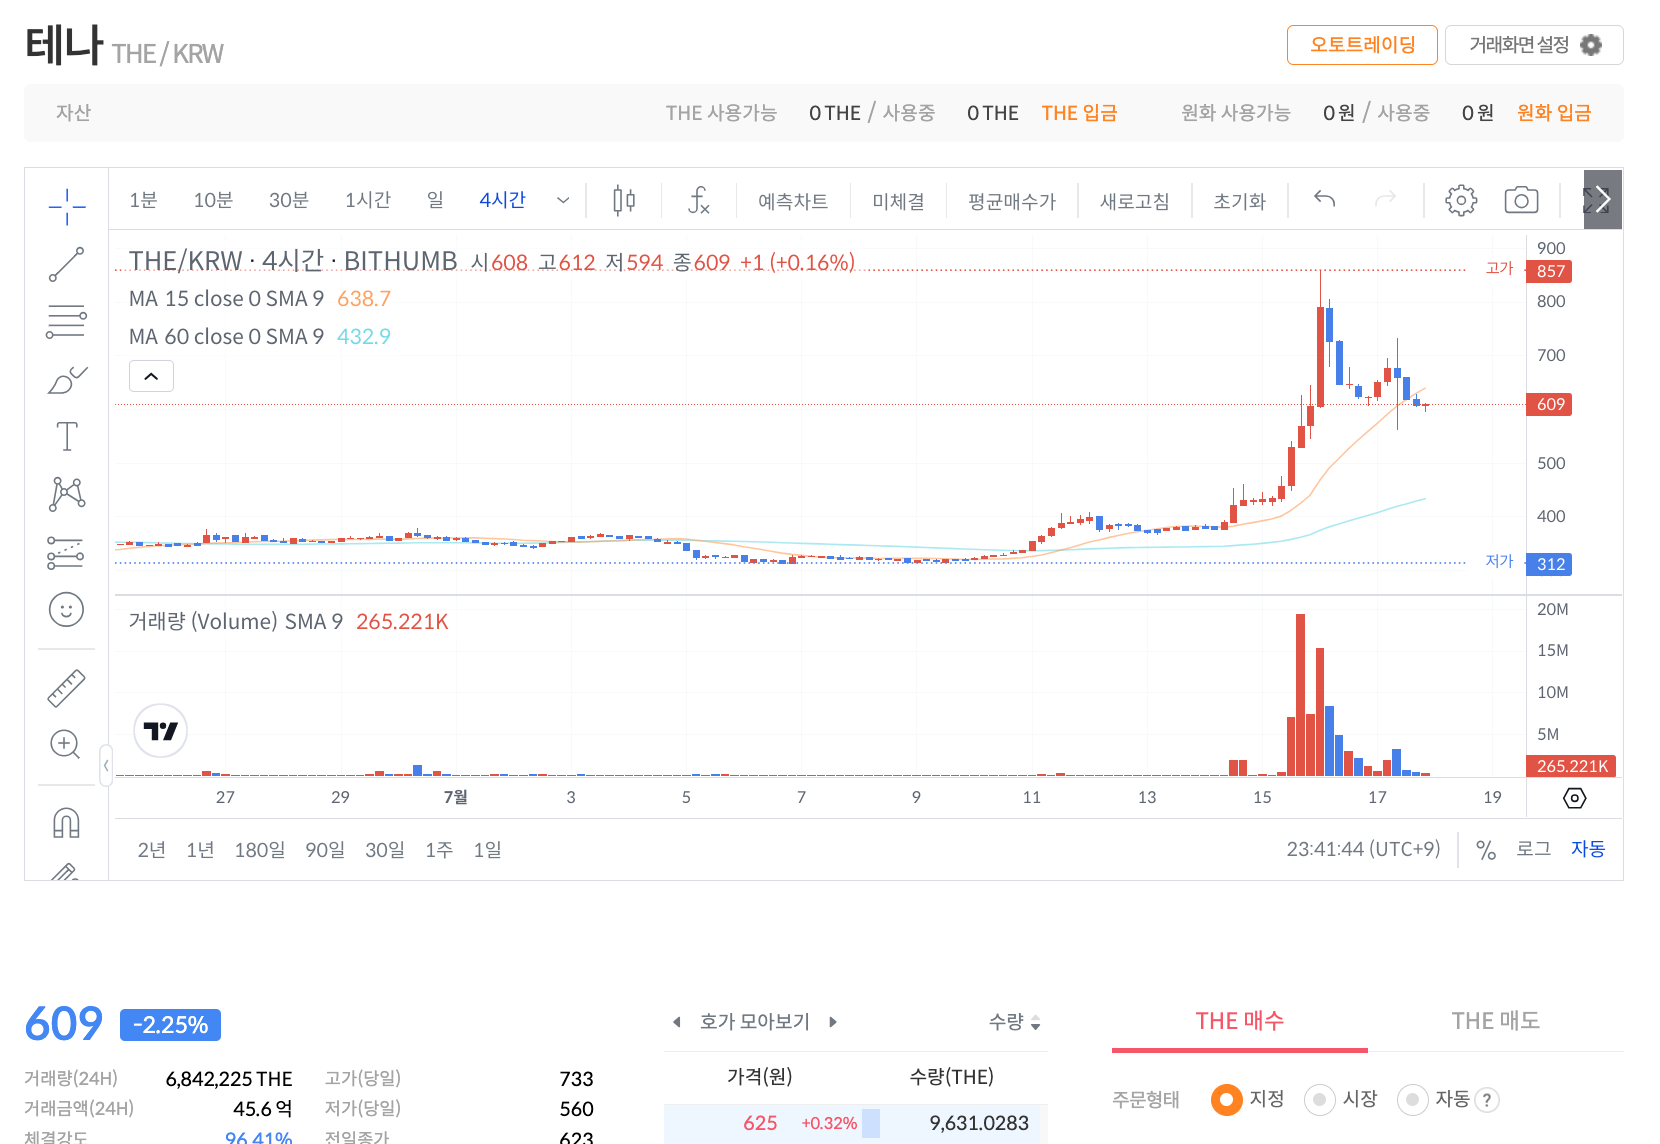This screenshot has width=1660, height=1144.
Task: Expand the time interval dropdown chevron
Action: [x=563, y=200]
